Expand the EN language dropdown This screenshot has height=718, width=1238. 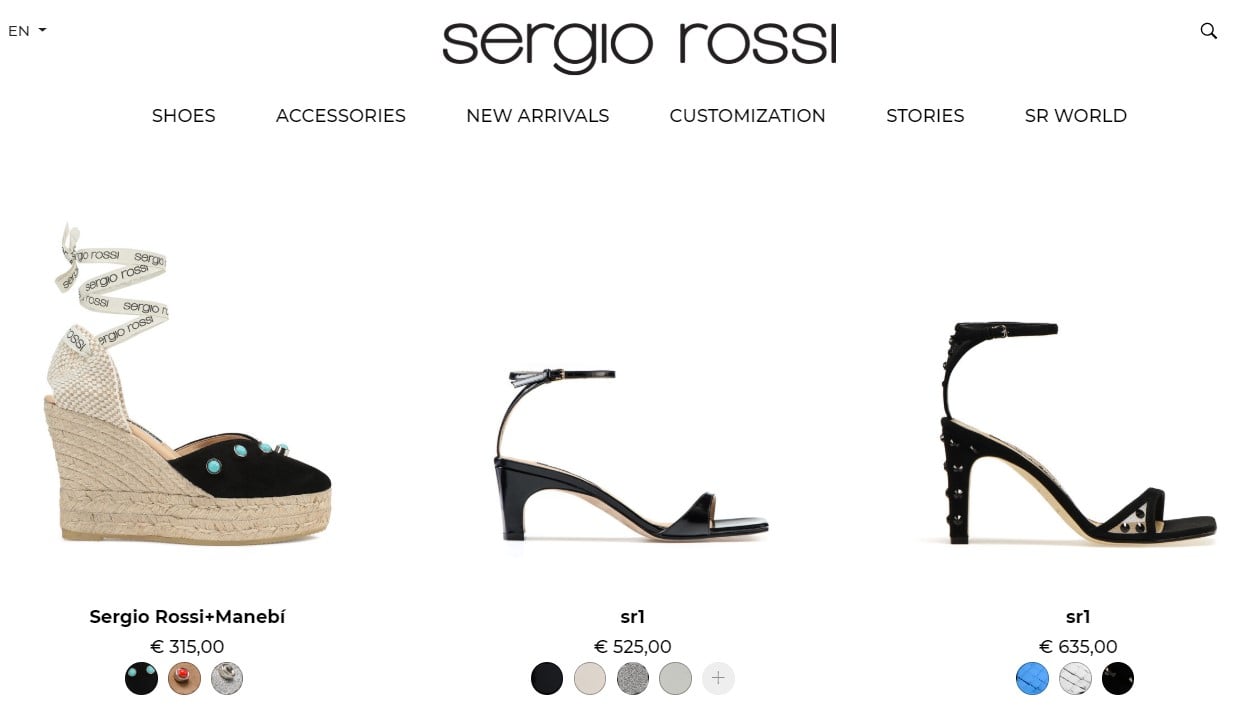27,31
